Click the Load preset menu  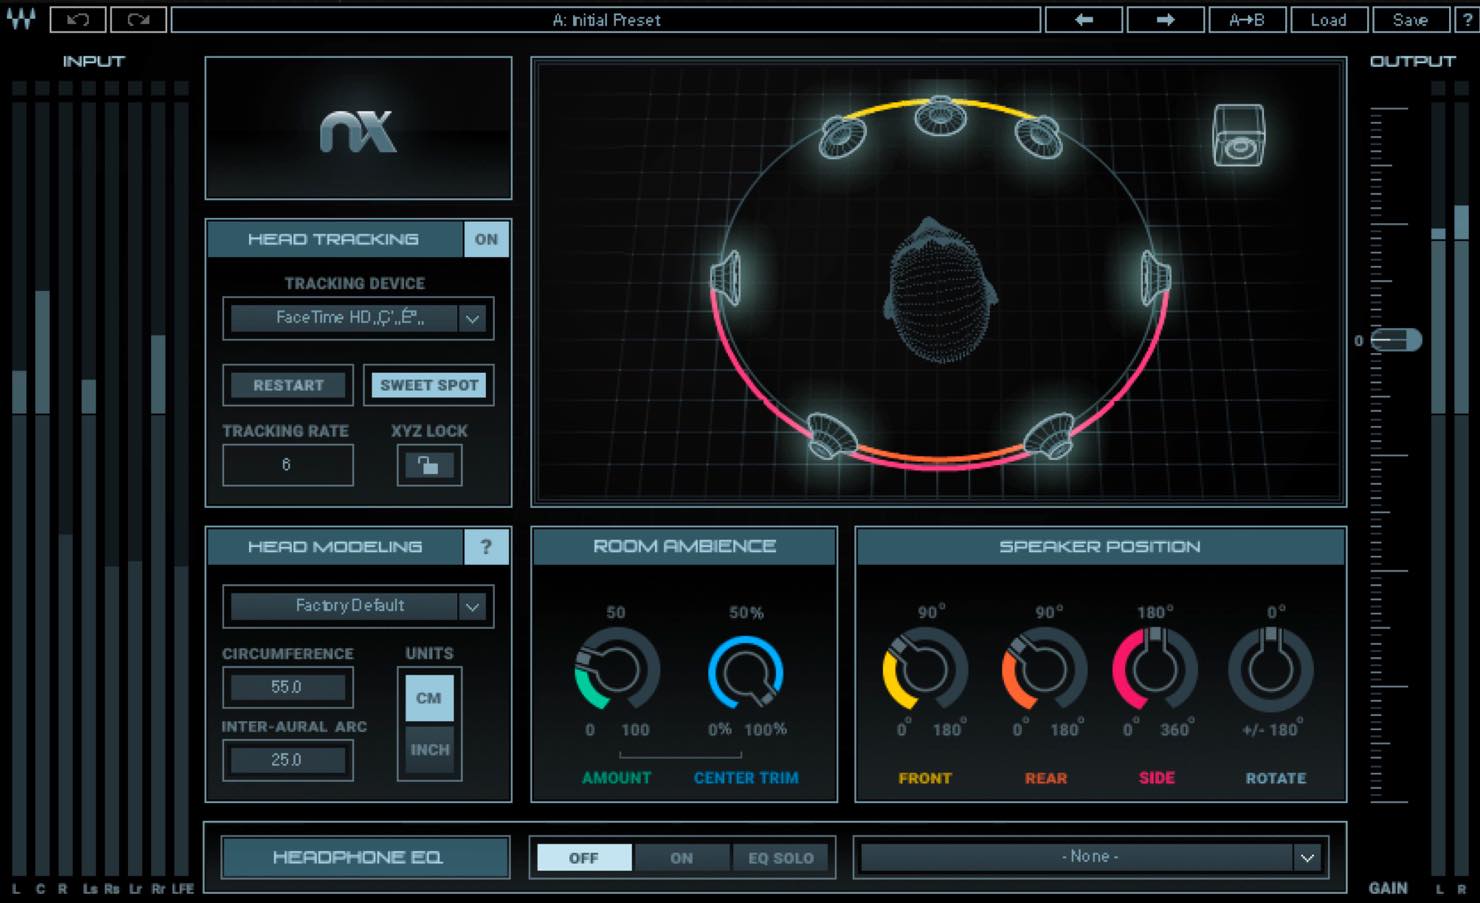(1328, 19)
